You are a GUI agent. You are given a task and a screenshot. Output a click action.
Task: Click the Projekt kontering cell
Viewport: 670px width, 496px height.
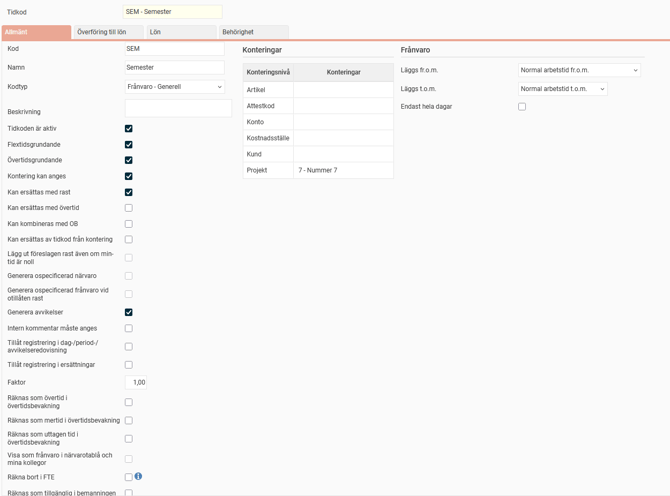click(x=343, y=171)
